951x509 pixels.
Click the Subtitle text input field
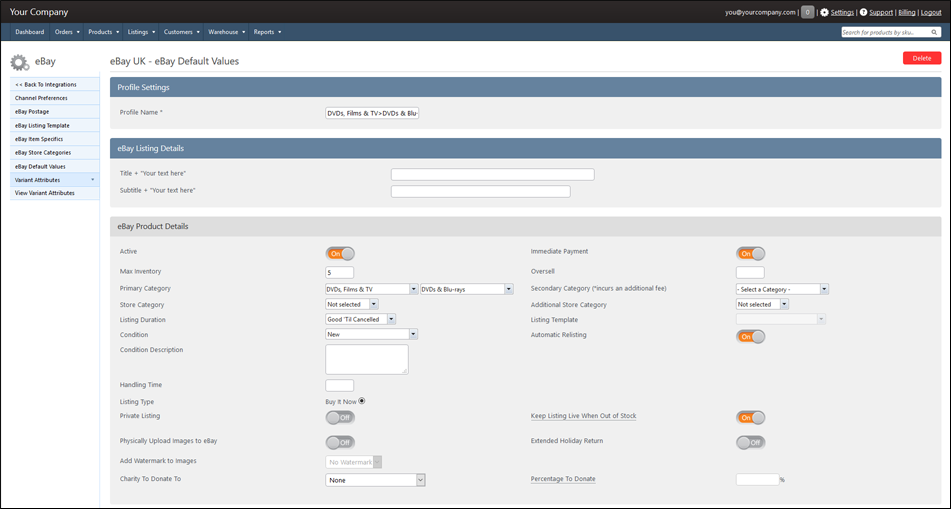(480, 192)
